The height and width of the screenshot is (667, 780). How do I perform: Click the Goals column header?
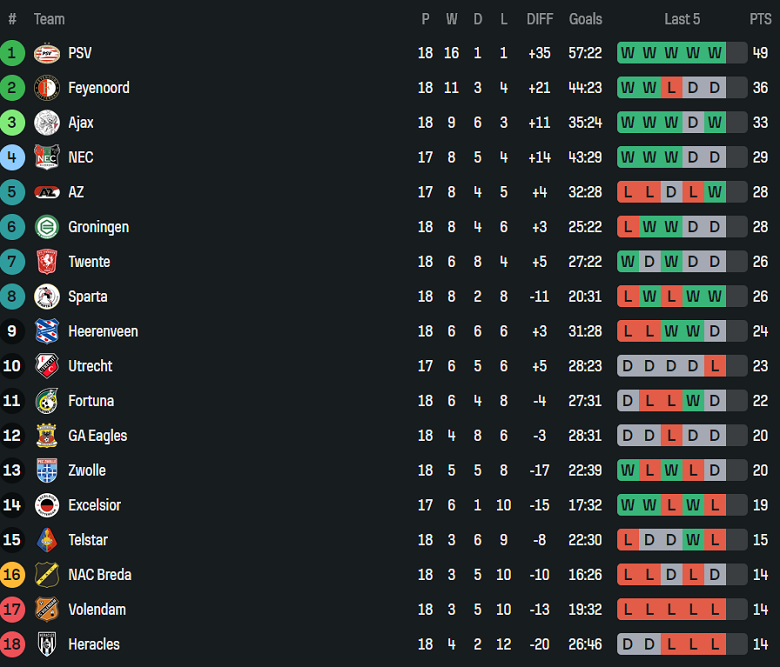click(586, 19)
